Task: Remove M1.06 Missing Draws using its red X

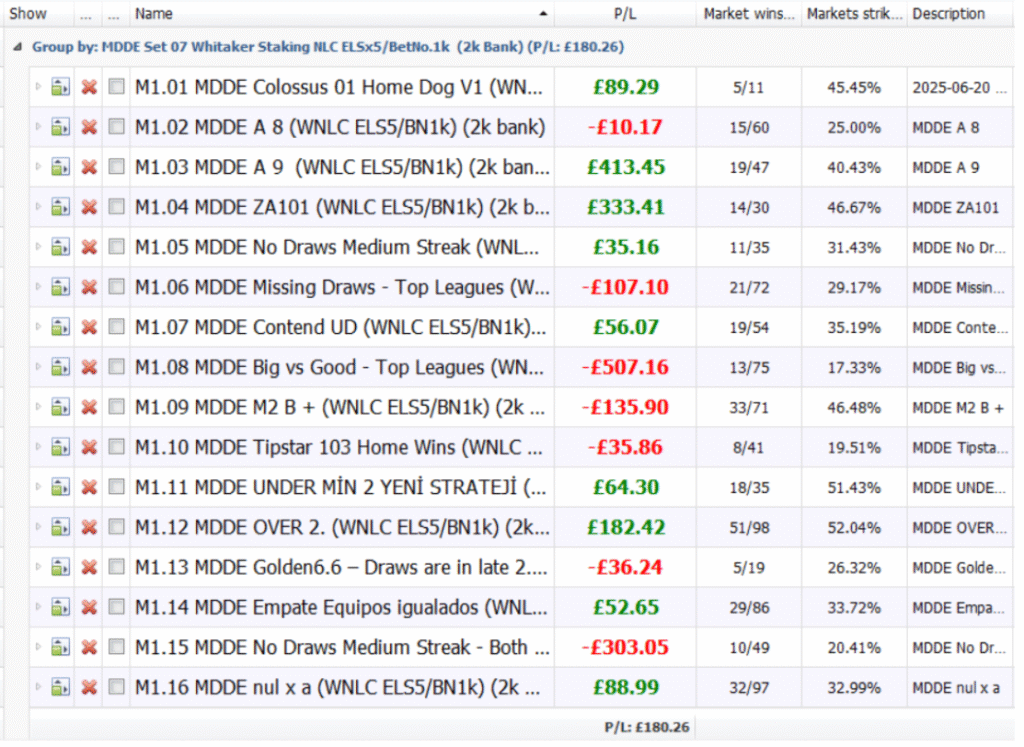Action: [89, 288]
